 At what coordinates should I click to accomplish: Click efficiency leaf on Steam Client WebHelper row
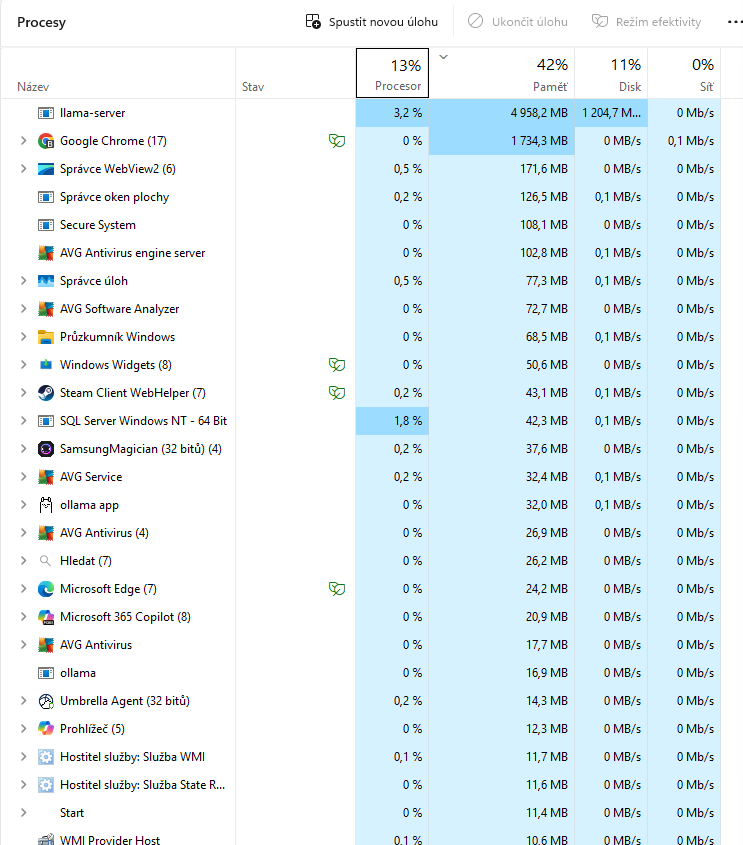337,393
